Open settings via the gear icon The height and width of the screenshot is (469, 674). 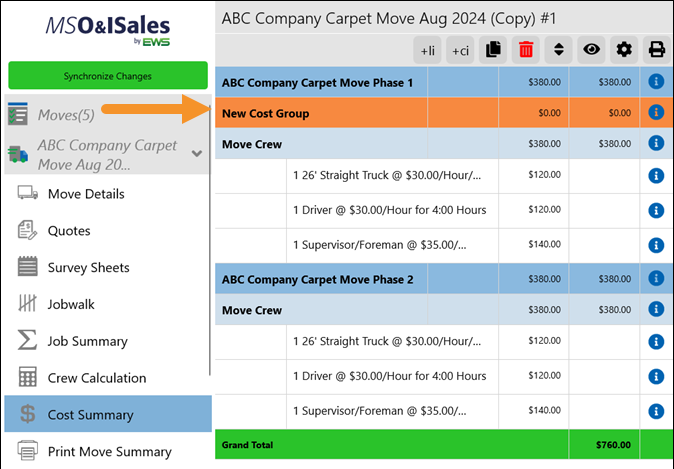click(624, 49)
